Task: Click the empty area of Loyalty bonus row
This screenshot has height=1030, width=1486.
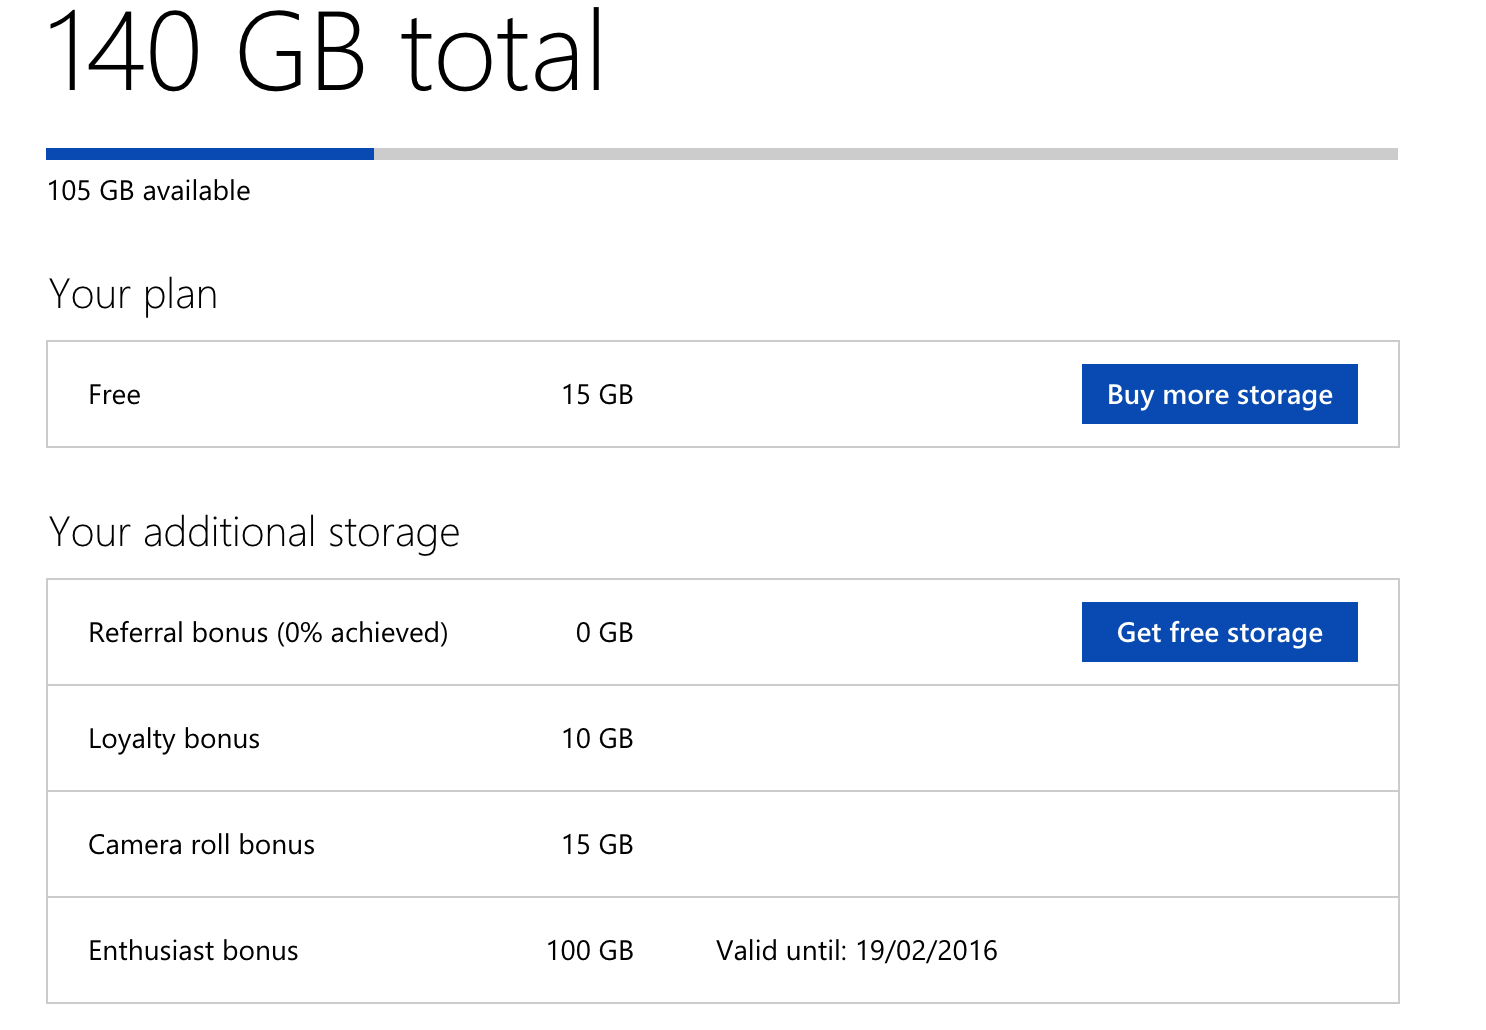Action: click(x=1000, y=738)
